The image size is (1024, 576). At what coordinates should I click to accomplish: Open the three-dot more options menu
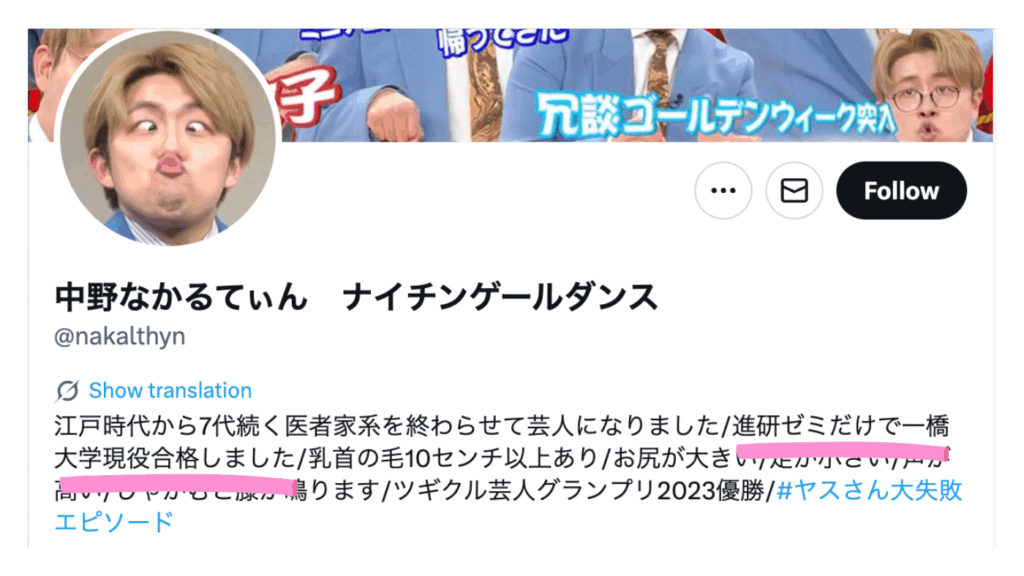(x=723, y=191)
